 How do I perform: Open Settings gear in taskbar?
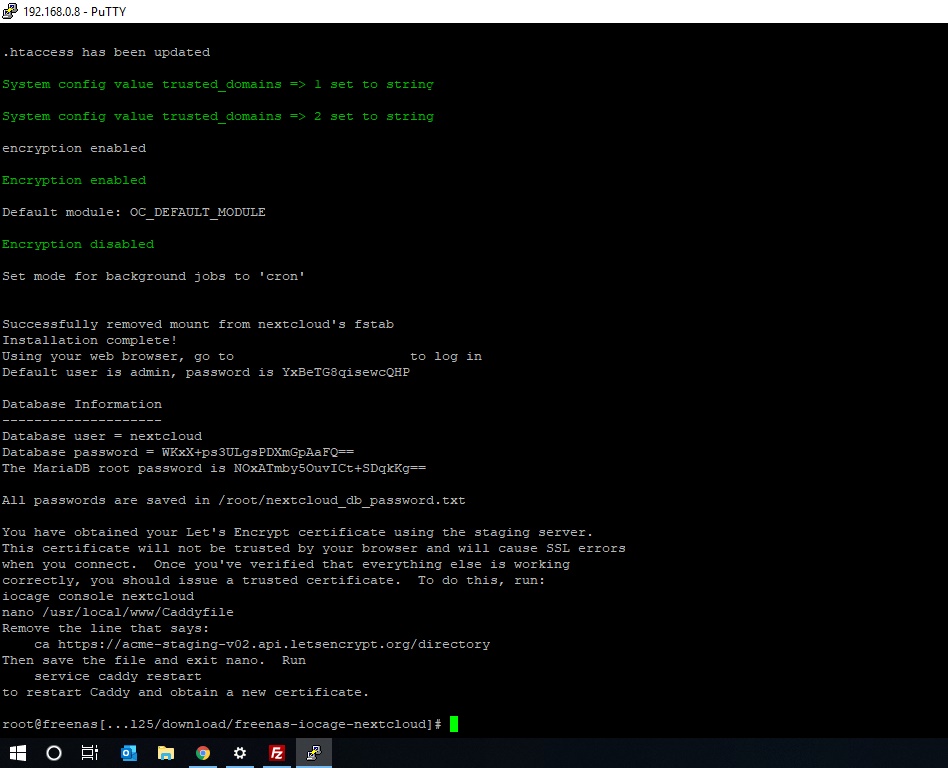(x=240, y=753)
